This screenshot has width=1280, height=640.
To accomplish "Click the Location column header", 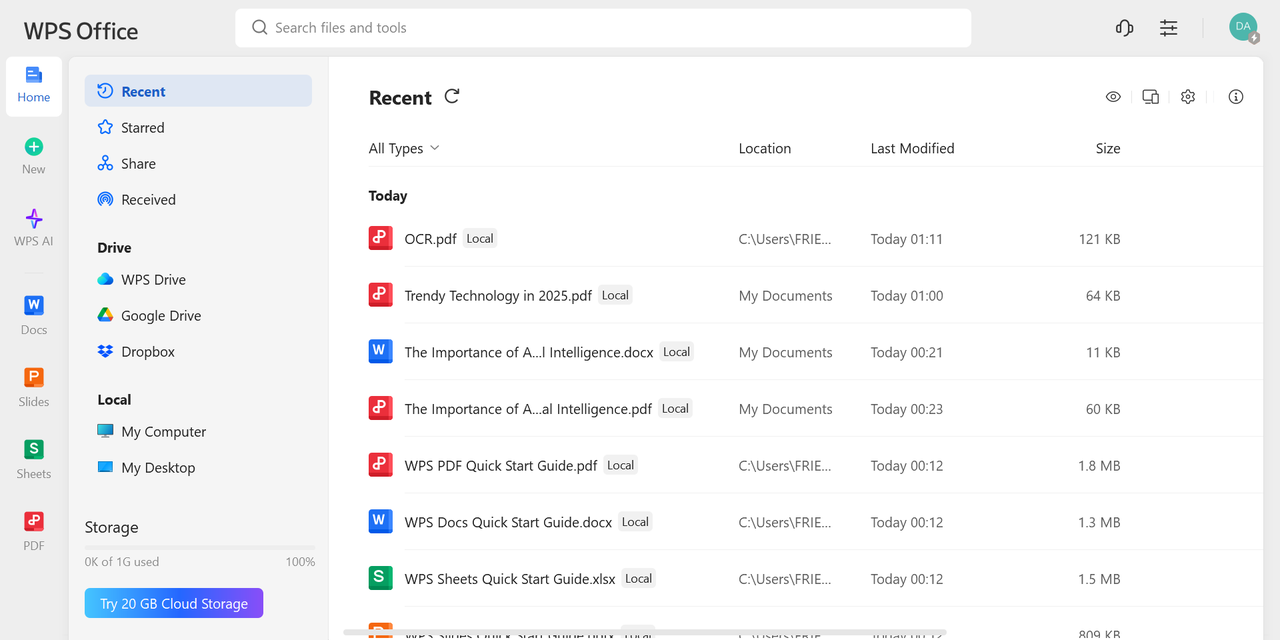I will [765, 148].
